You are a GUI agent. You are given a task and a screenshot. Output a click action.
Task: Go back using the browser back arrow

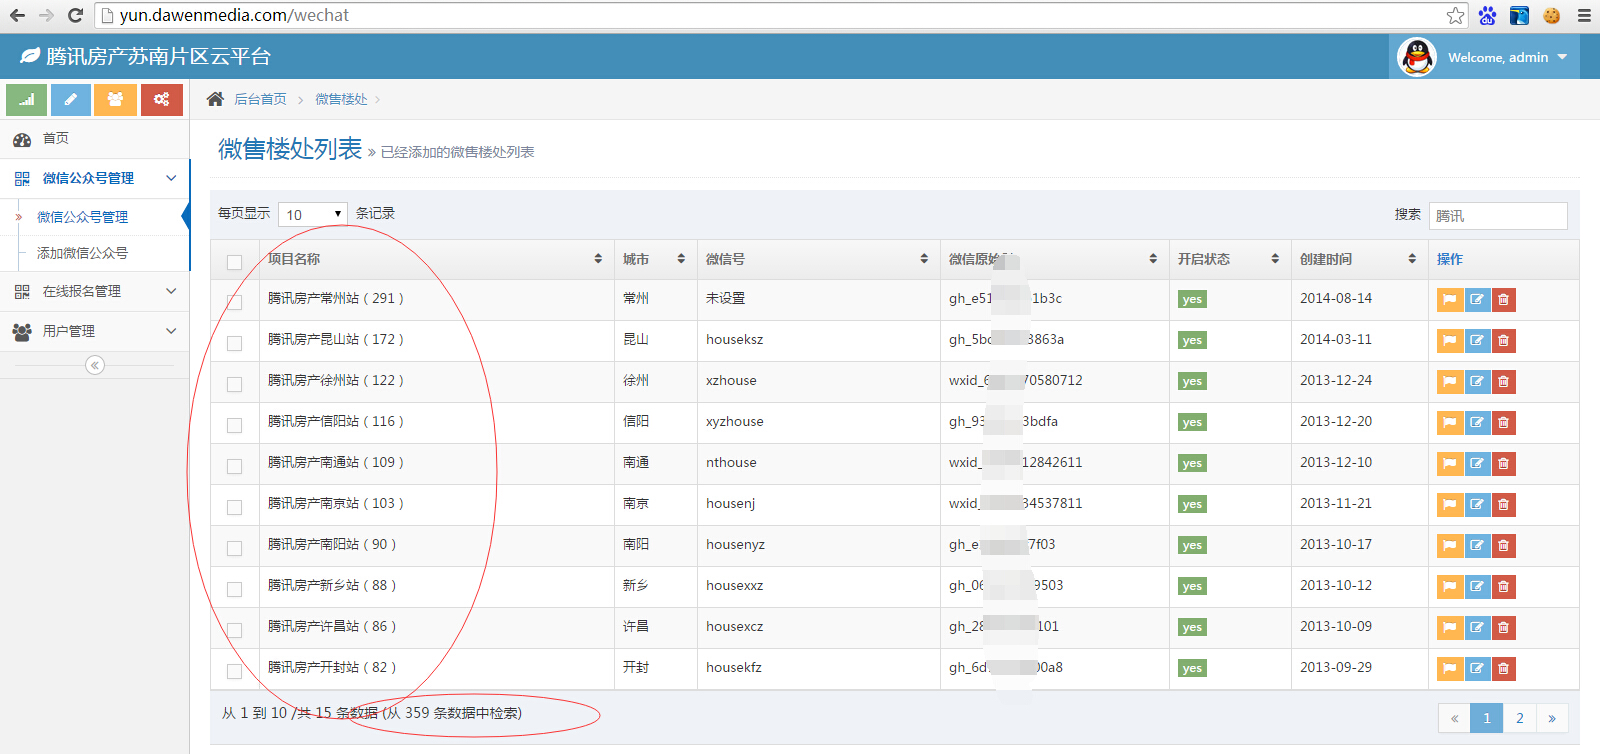(17, 15)
